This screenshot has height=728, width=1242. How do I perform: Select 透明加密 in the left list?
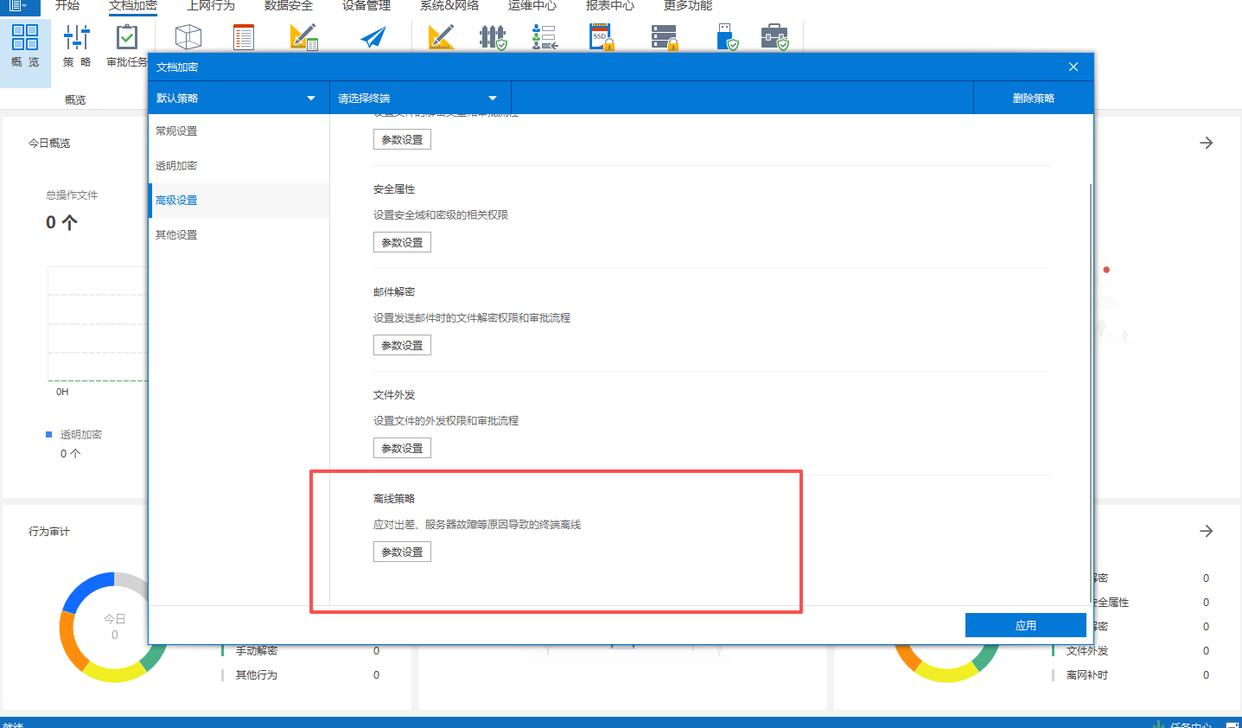238,166
